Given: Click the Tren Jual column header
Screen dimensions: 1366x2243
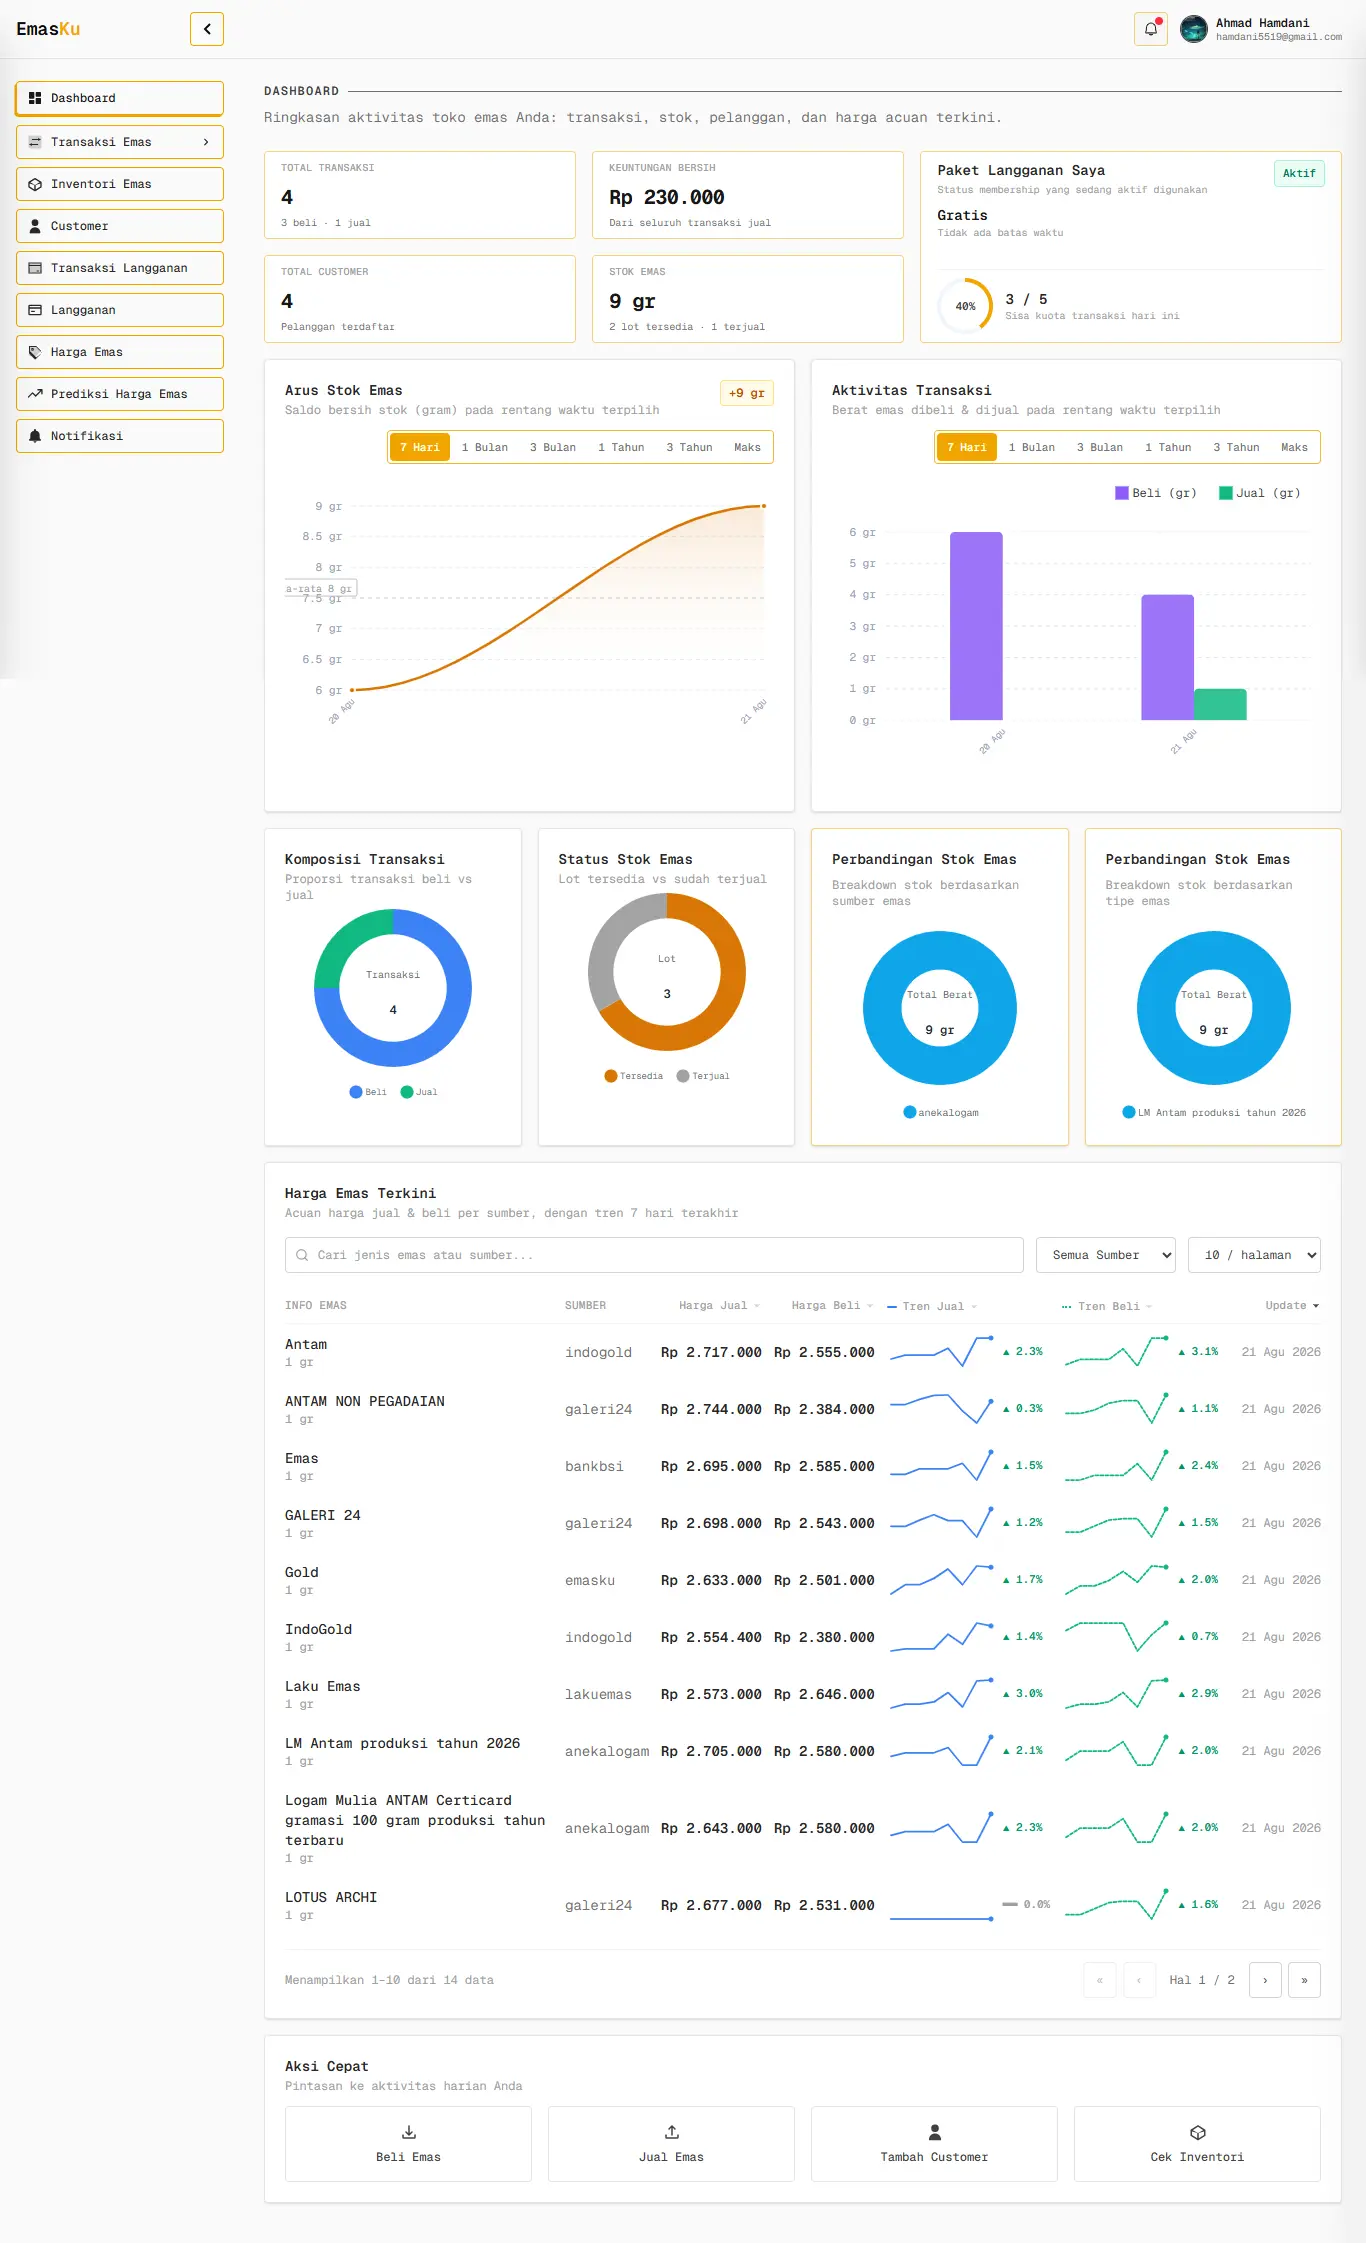Looking at the screenshot, I should [932, 1306].
